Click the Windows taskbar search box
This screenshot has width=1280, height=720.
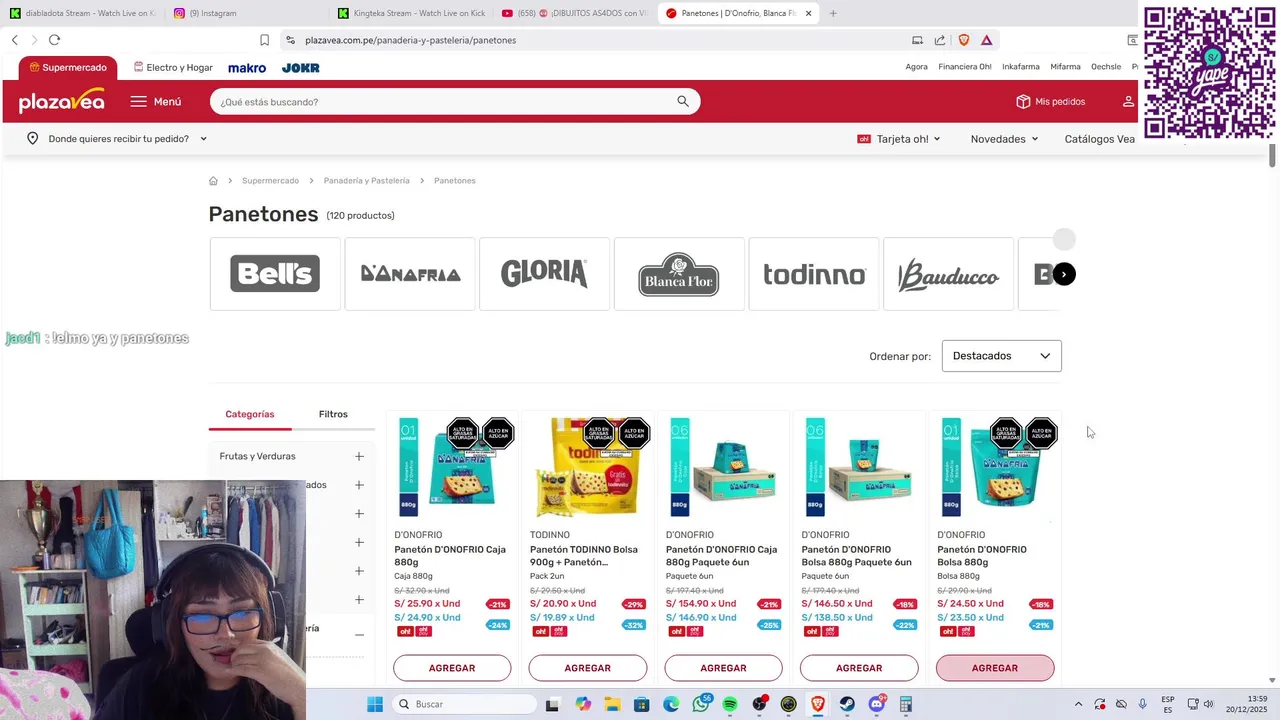click(465, 704)
